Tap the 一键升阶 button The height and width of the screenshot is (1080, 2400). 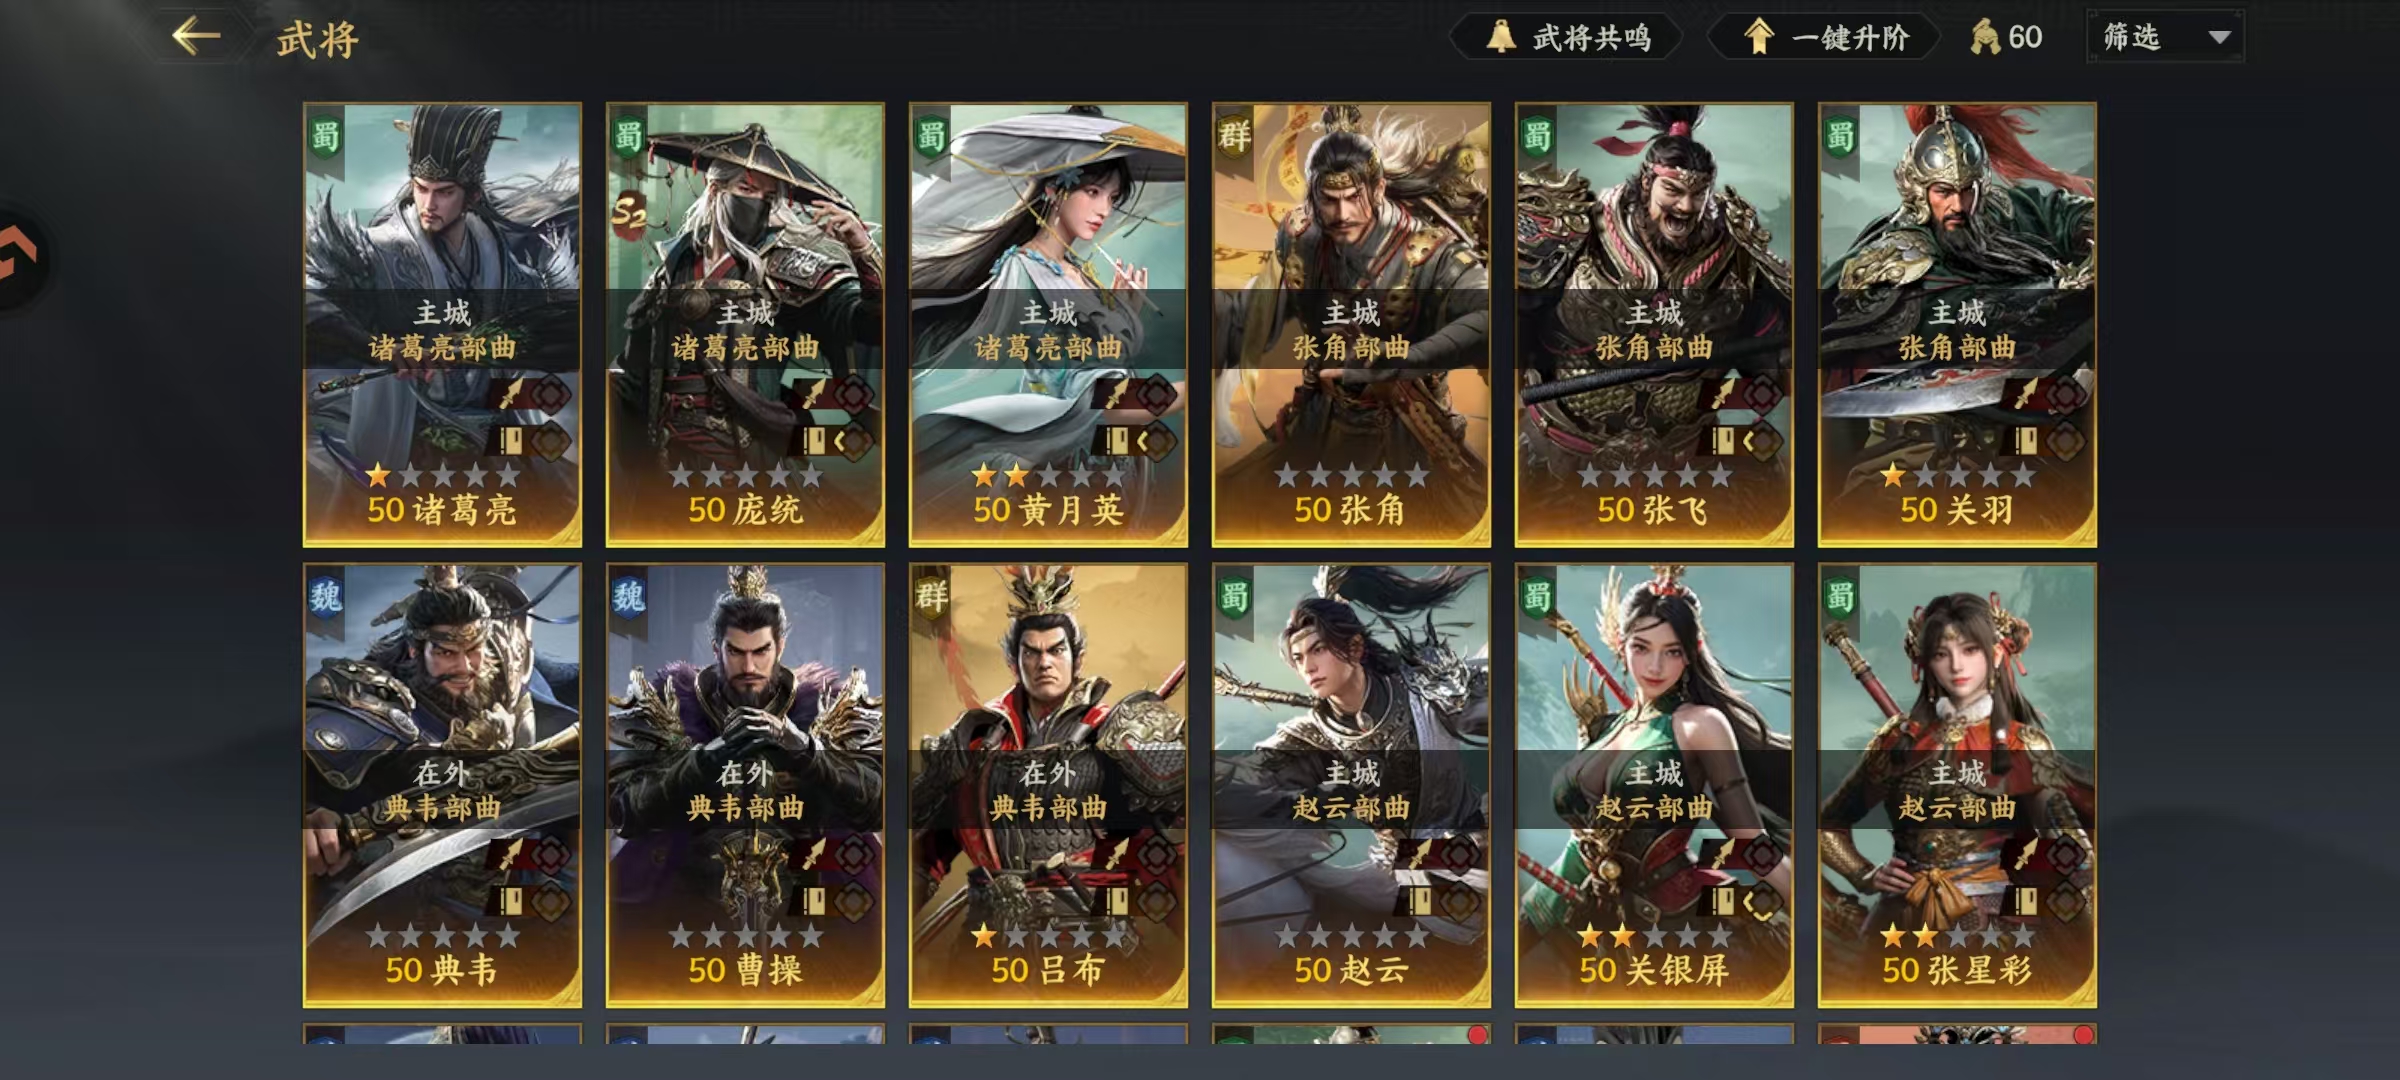1824,37
